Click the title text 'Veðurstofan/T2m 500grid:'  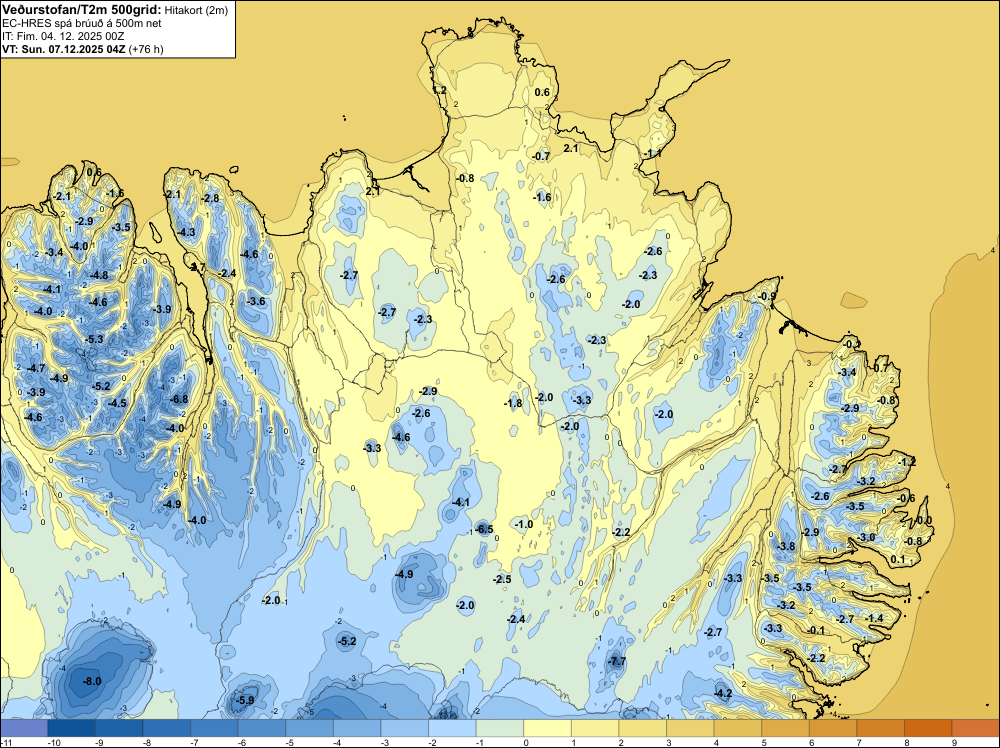pos(82,10)
